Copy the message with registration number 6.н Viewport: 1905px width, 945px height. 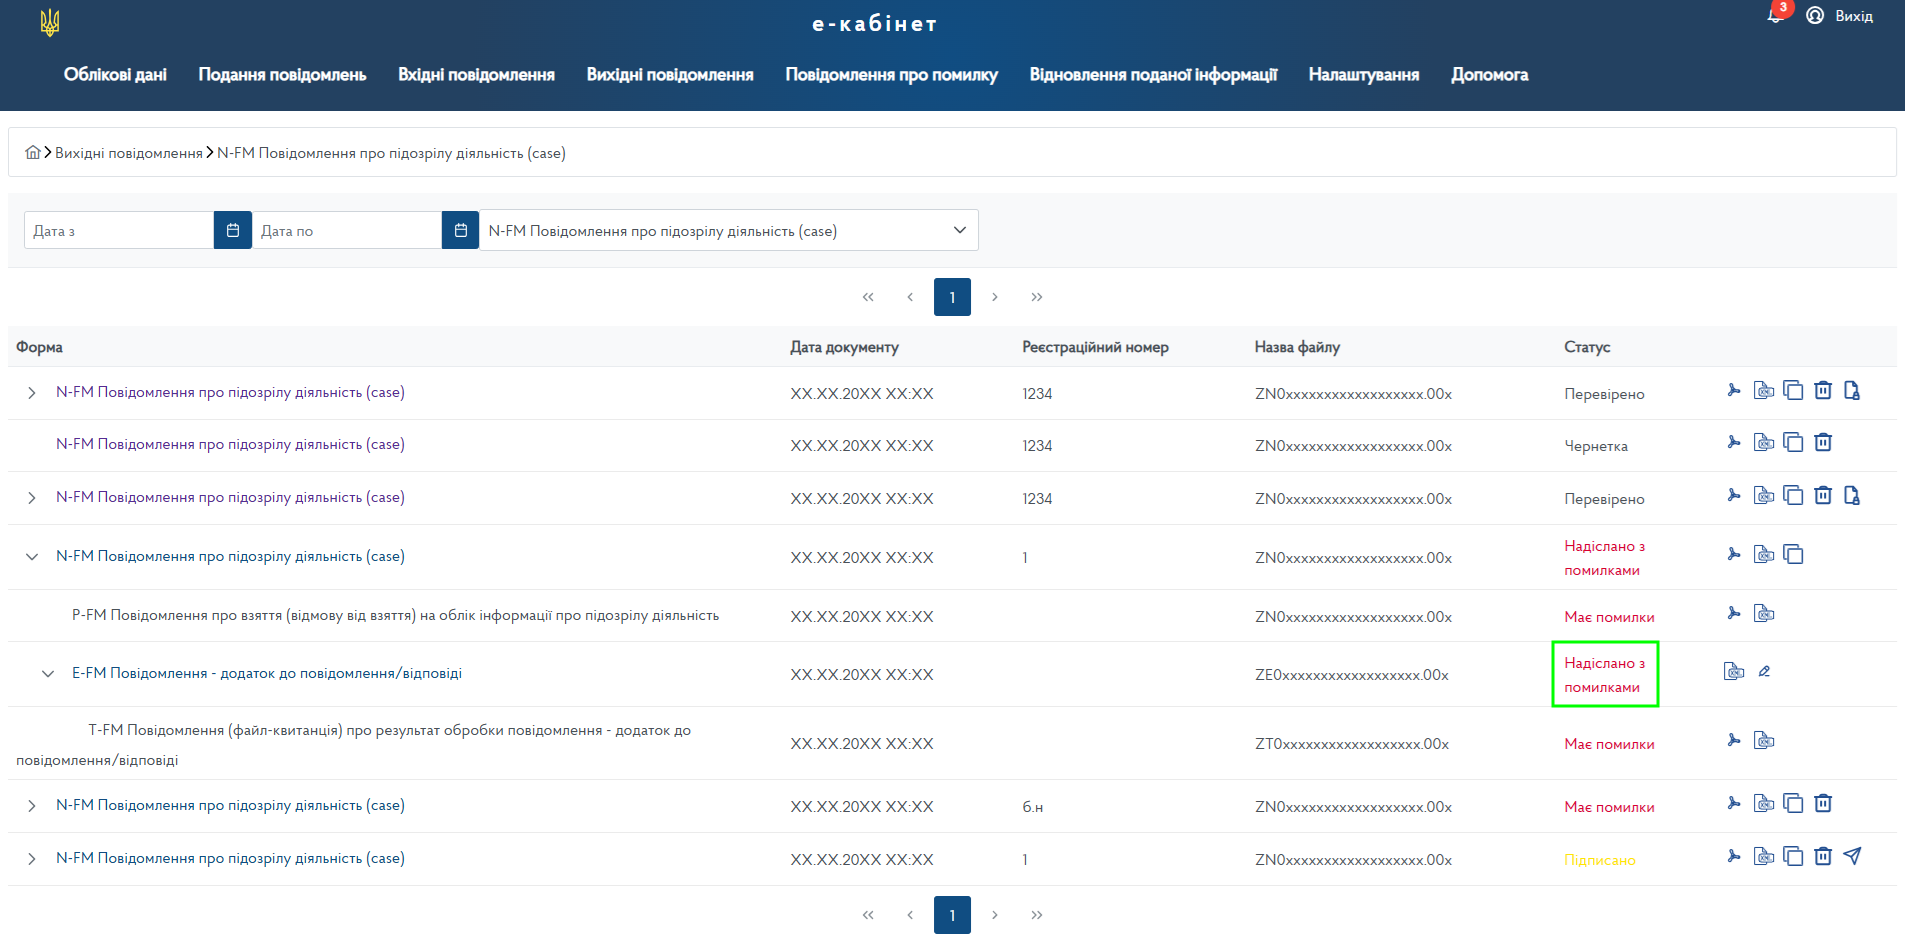(x=1794, y=803)
